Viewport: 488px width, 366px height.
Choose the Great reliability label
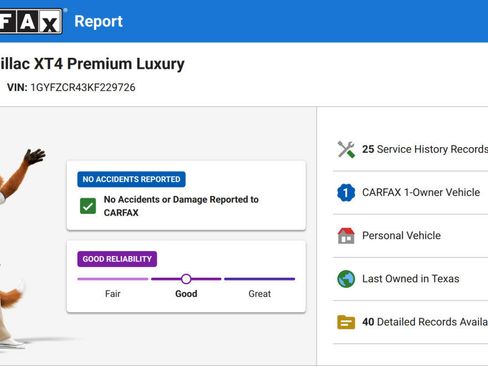(x=259, y=294)
